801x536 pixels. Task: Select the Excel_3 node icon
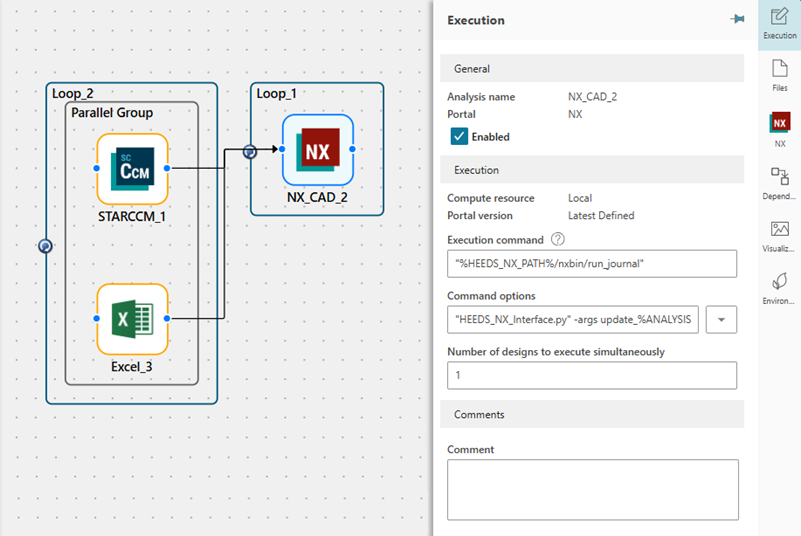(133, 318)
